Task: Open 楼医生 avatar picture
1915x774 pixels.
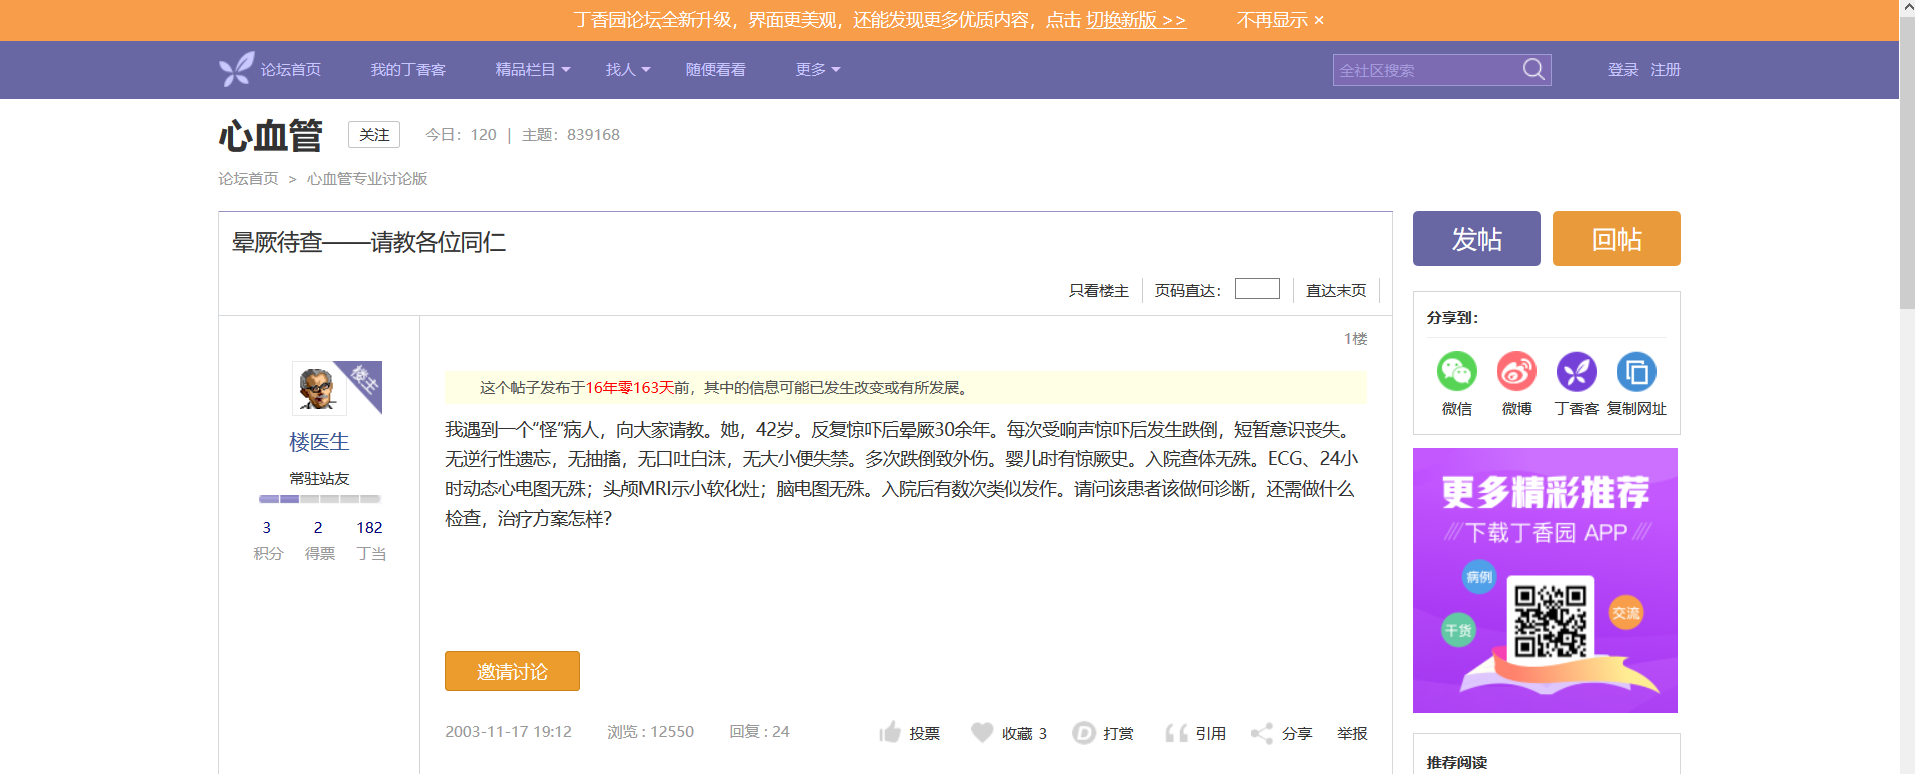Action: pos(319,387)
